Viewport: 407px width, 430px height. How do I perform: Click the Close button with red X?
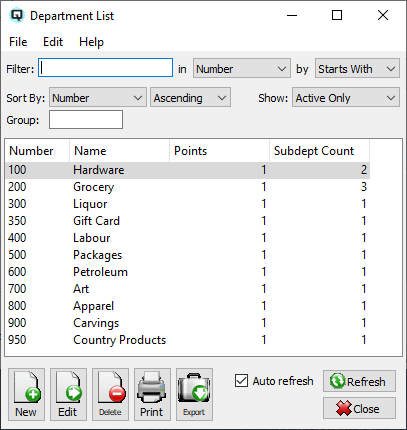(359, 408)
